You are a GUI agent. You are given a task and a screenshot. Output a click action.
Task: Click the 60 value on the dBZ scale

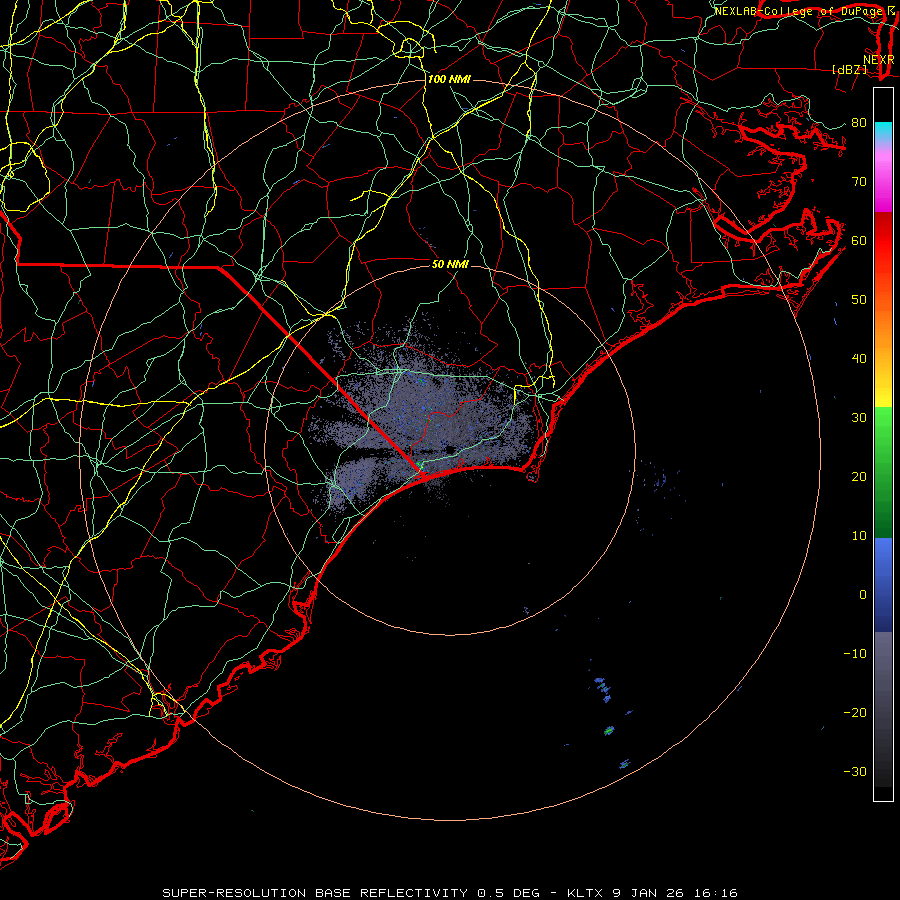tap(859, 240)
